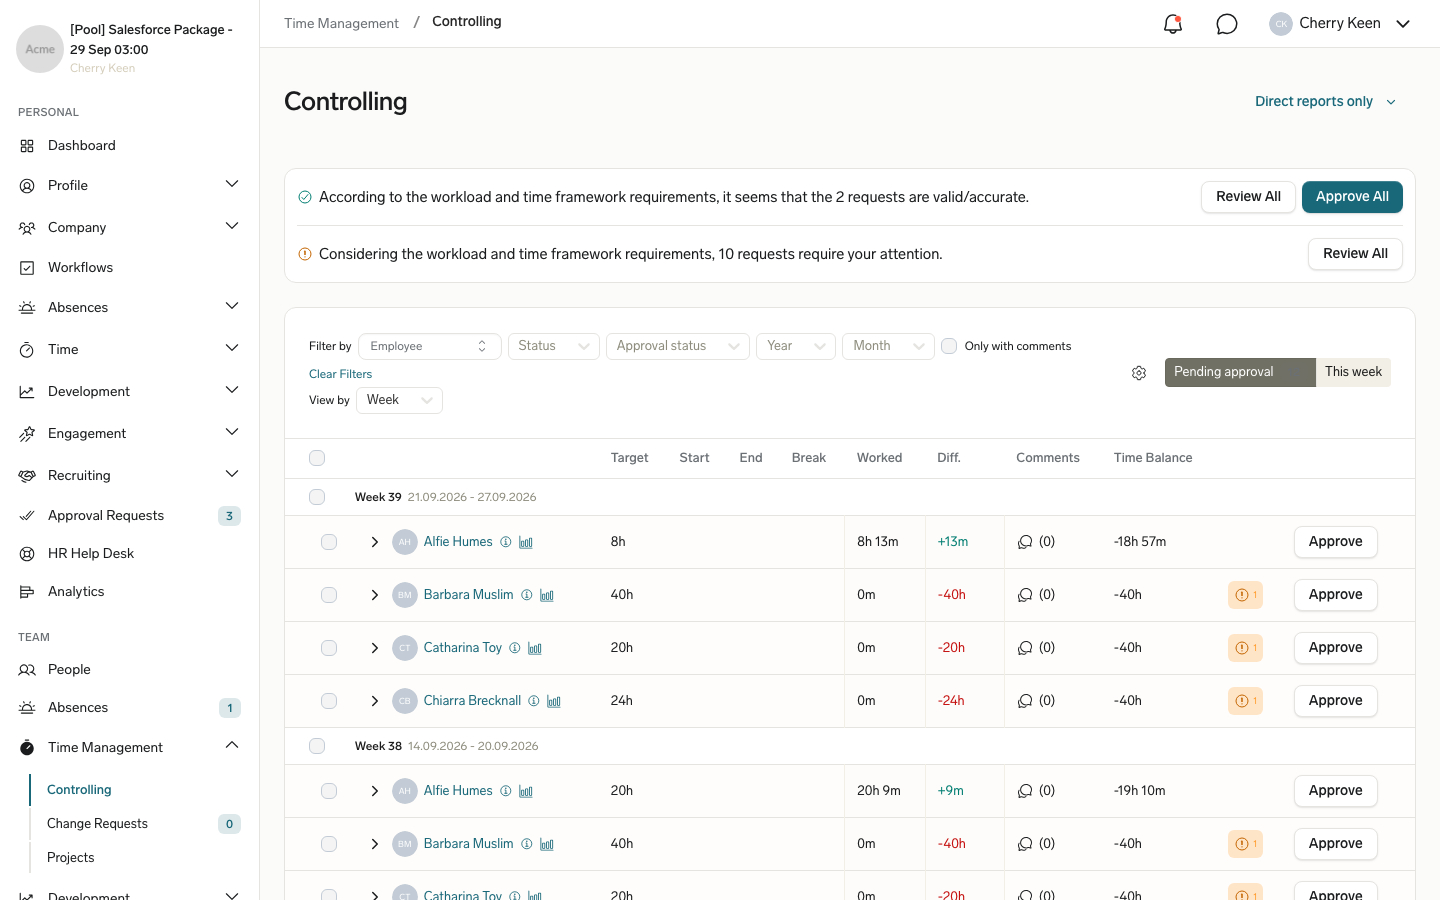The height and width of the screenshot is (900, 1440).
Task: Select the Week 39 group checkbox
Action: click(317, 497)
